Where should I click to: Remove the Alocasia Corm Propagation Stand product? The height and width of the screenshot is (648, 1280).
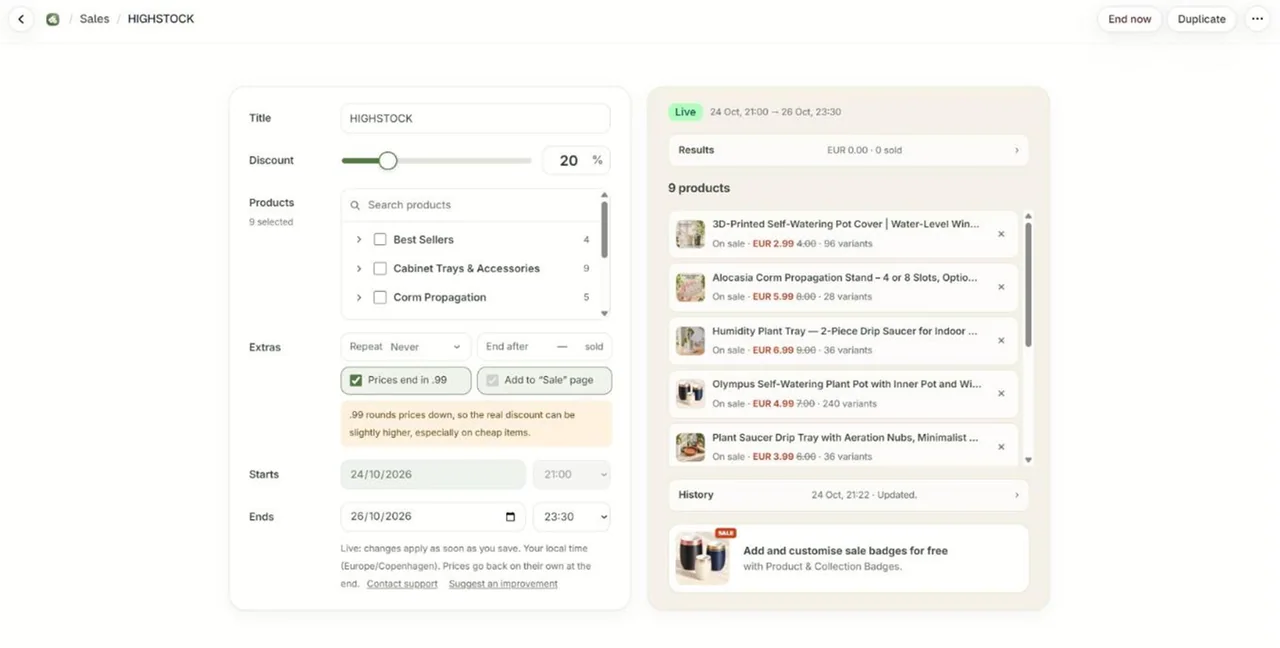point(1001,287)
